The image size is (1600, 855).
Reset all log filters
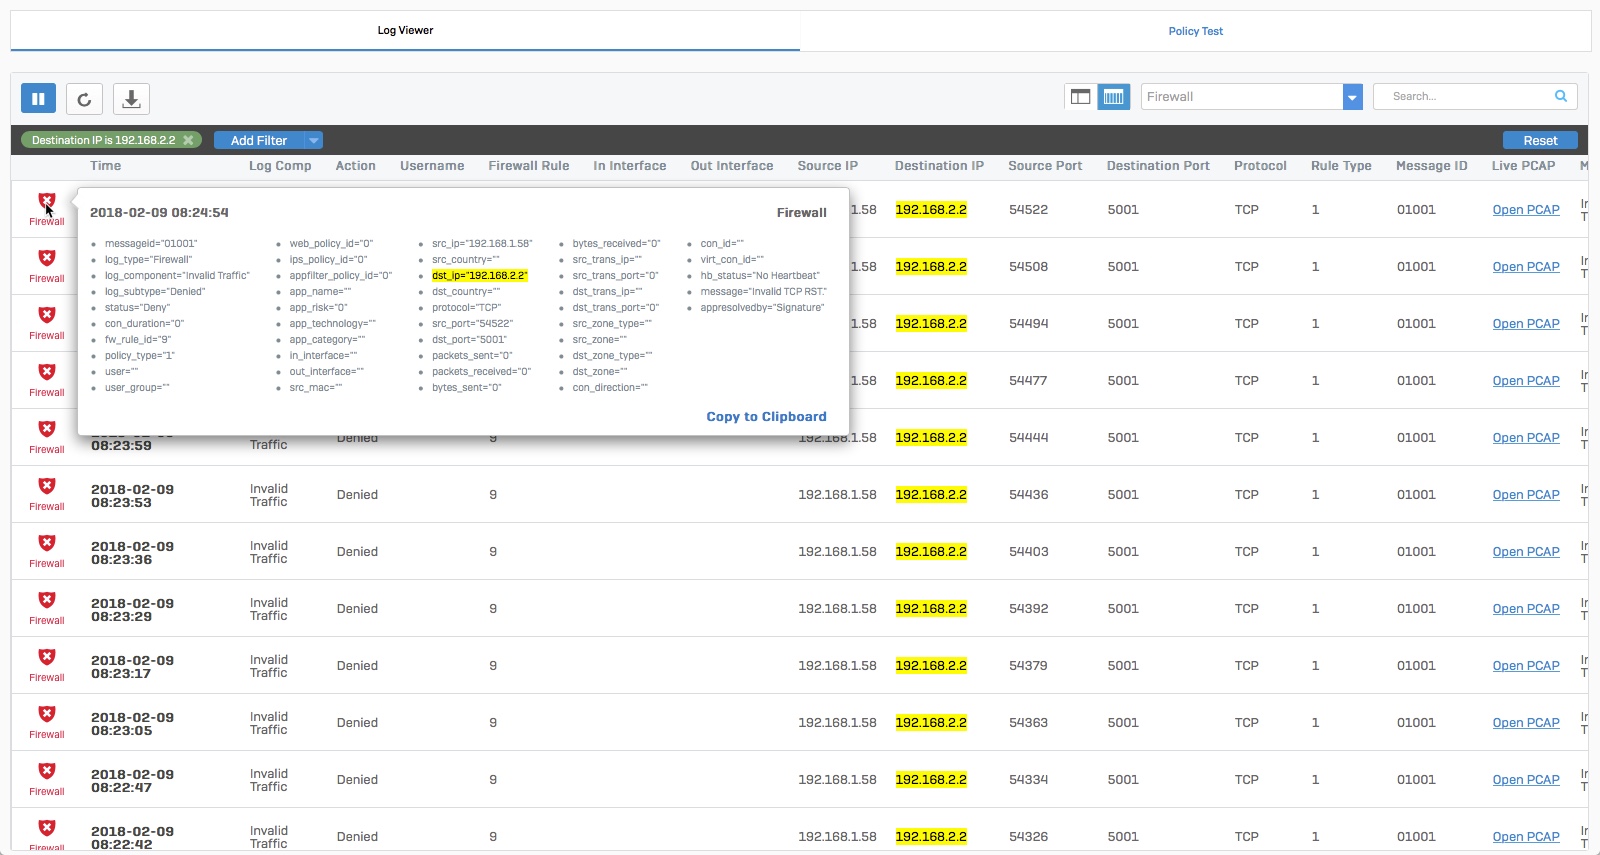point(1539,141)
